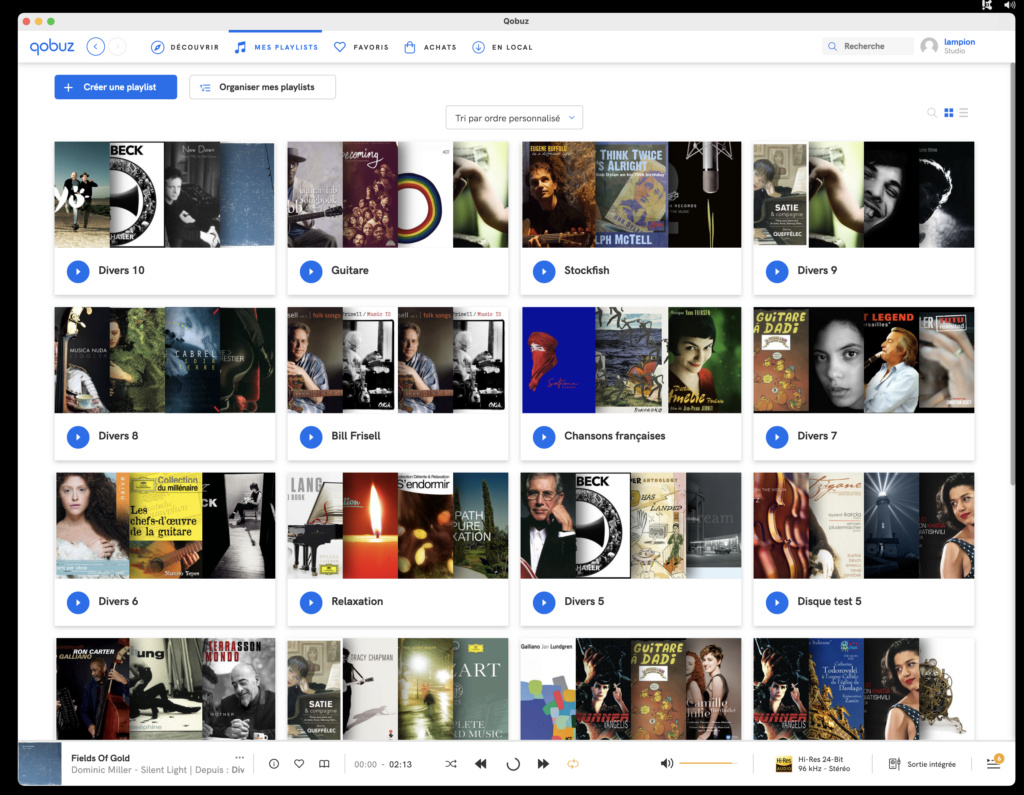The width and height of the screenshot is (1024, 795).
Task: Toggle shuffle playback
Action: [x=451, y=764]
